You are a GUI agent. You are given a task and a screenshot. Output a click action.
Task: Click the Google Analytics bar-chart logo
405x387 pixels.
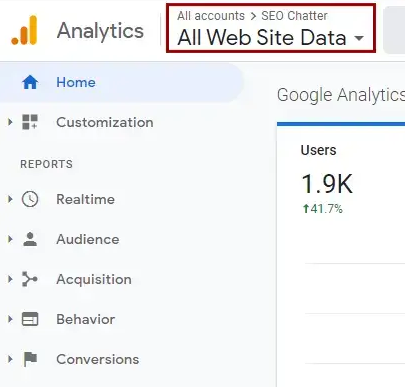(24, 30)
